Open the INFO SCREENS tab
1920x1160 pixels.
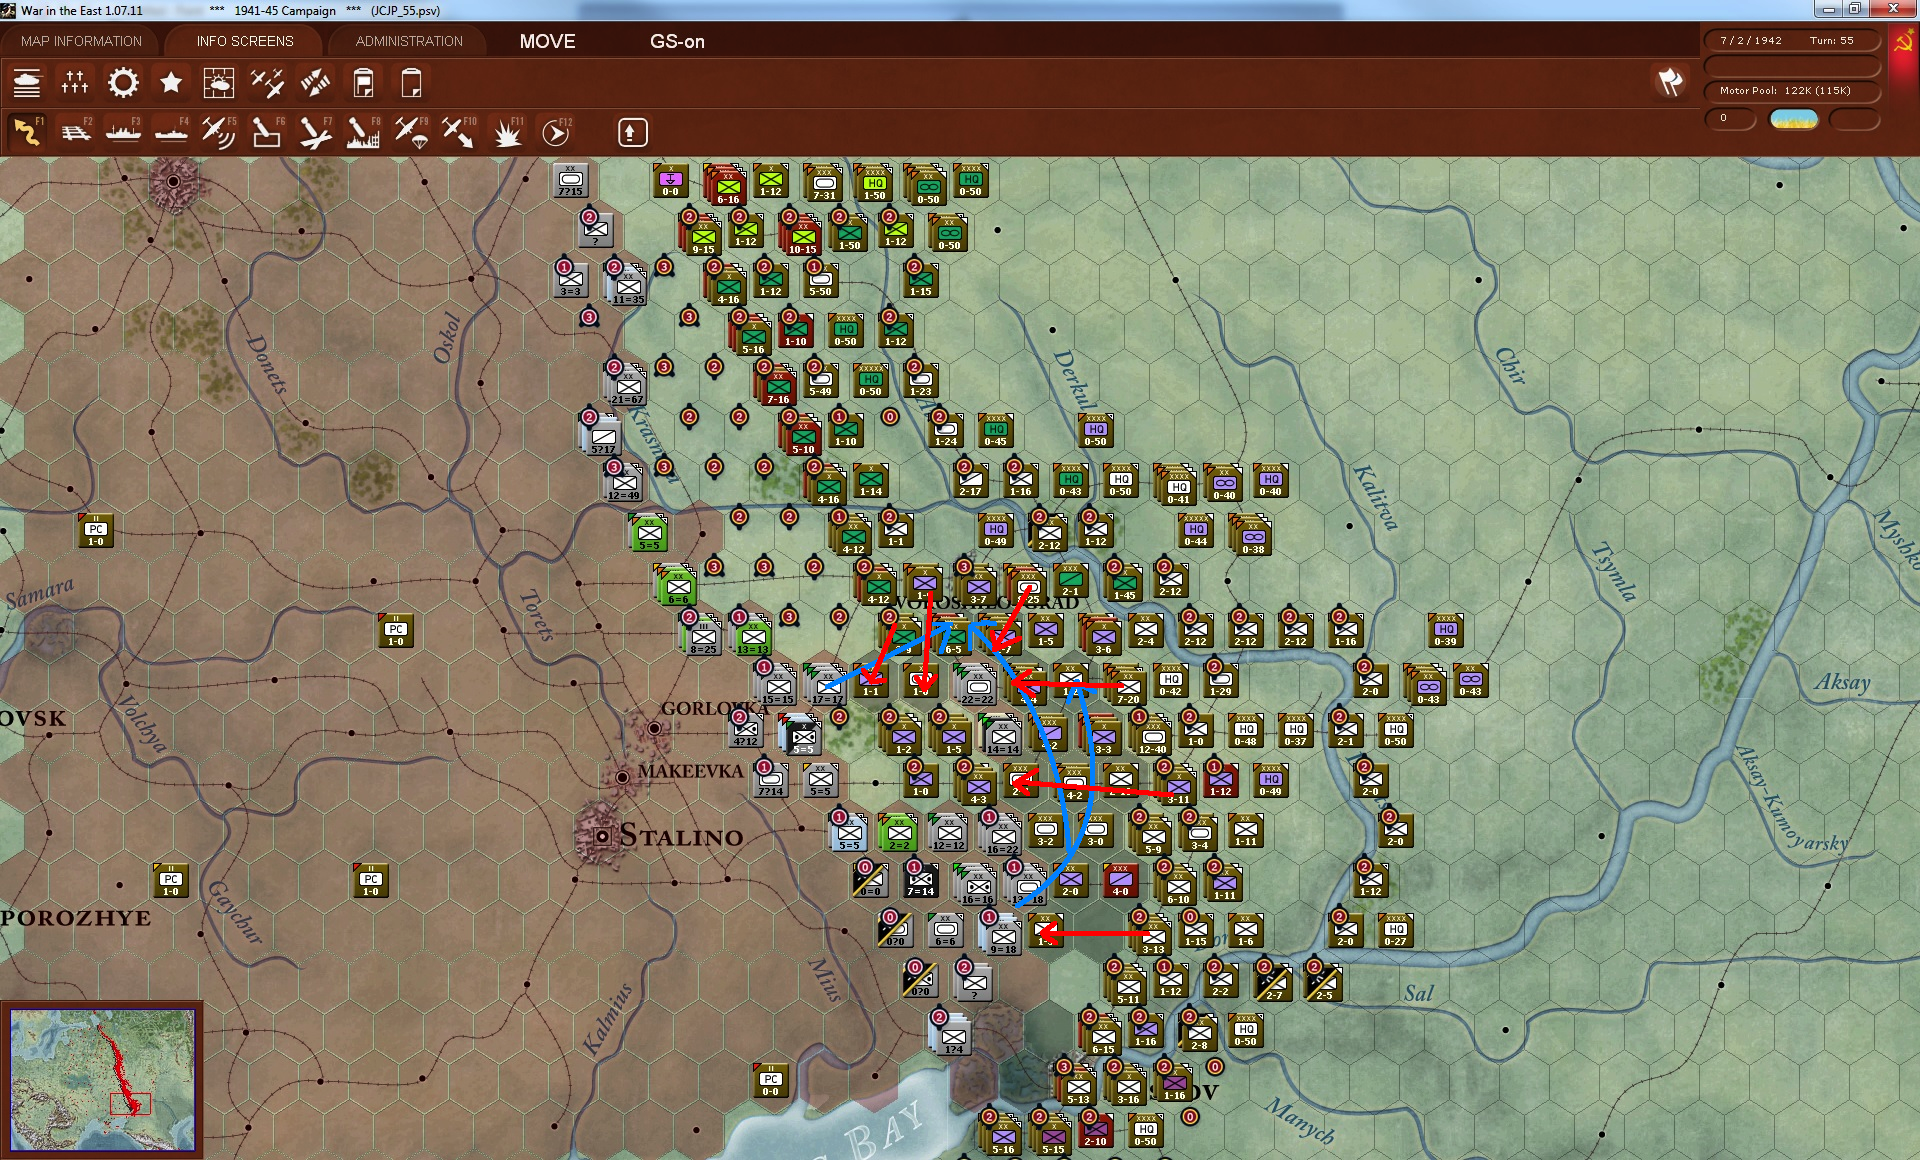point(245,41)
